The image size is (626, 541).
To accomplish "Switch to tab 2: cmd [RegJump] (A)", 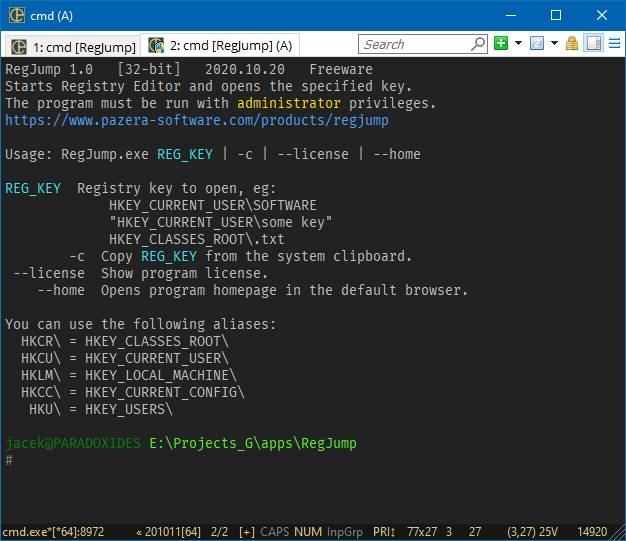I will pos(221,46).
